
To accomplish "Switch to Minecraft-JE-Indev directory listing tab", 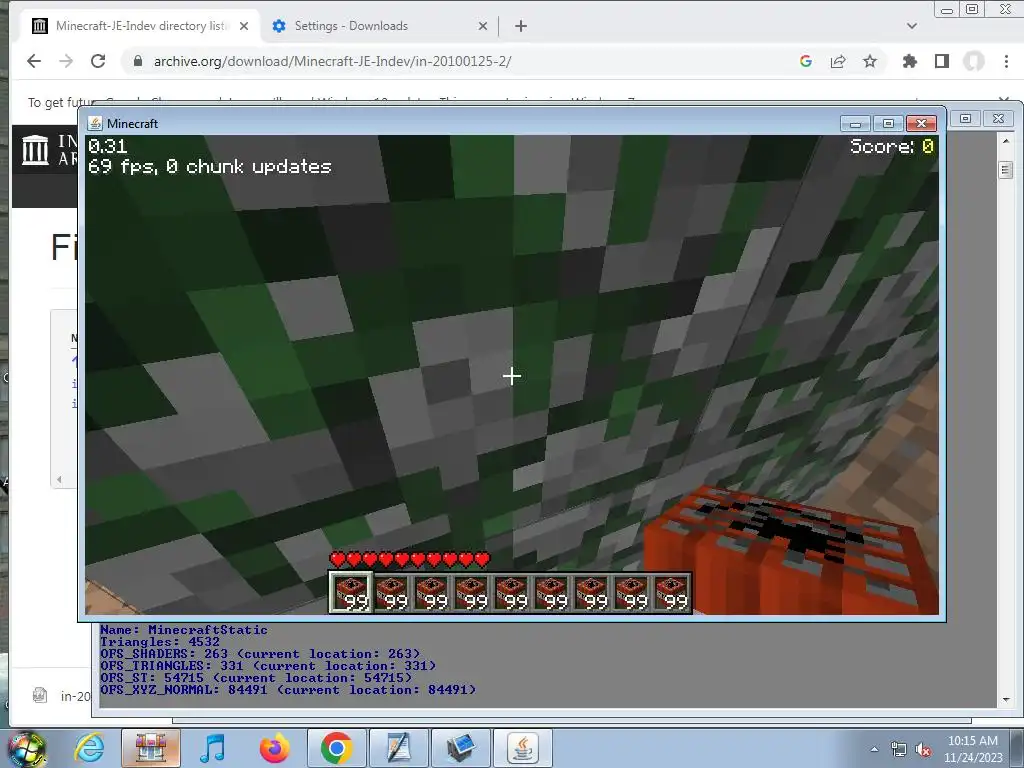I will point(140,26).
